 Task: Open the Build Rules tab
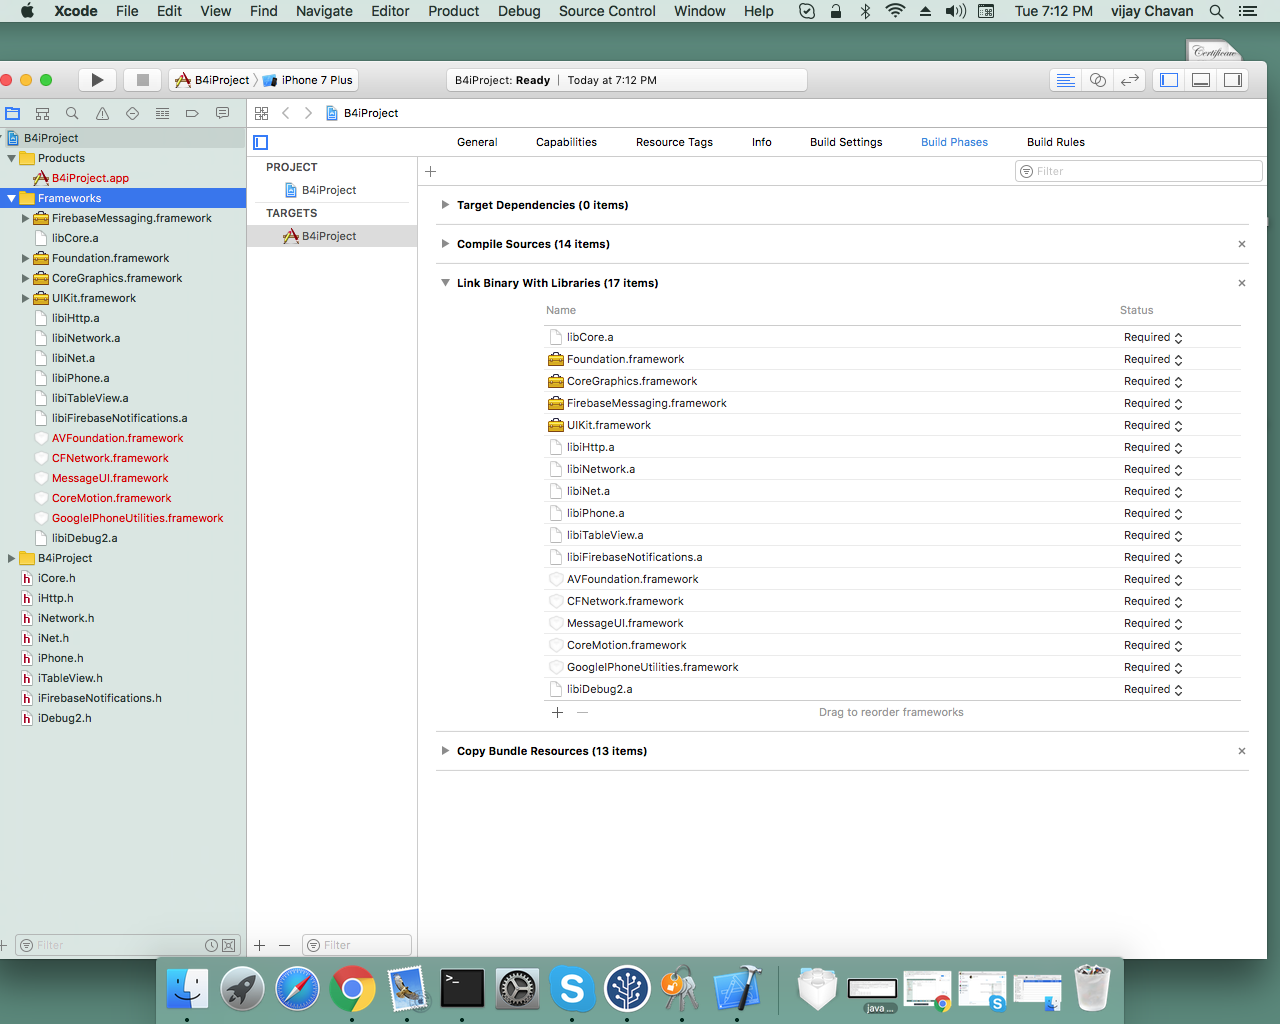click(x=1056, y=142)
